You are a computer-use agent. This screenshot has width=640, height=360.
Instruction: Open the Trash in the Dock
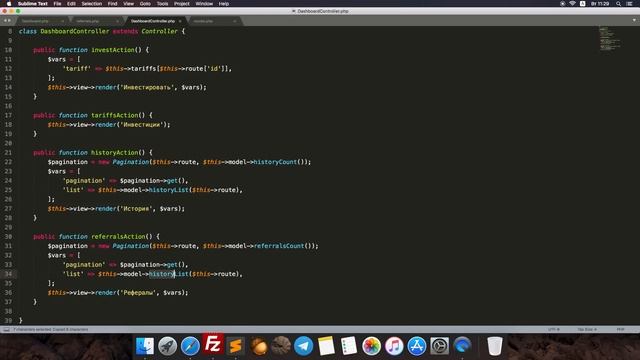[x=495, y=346]
